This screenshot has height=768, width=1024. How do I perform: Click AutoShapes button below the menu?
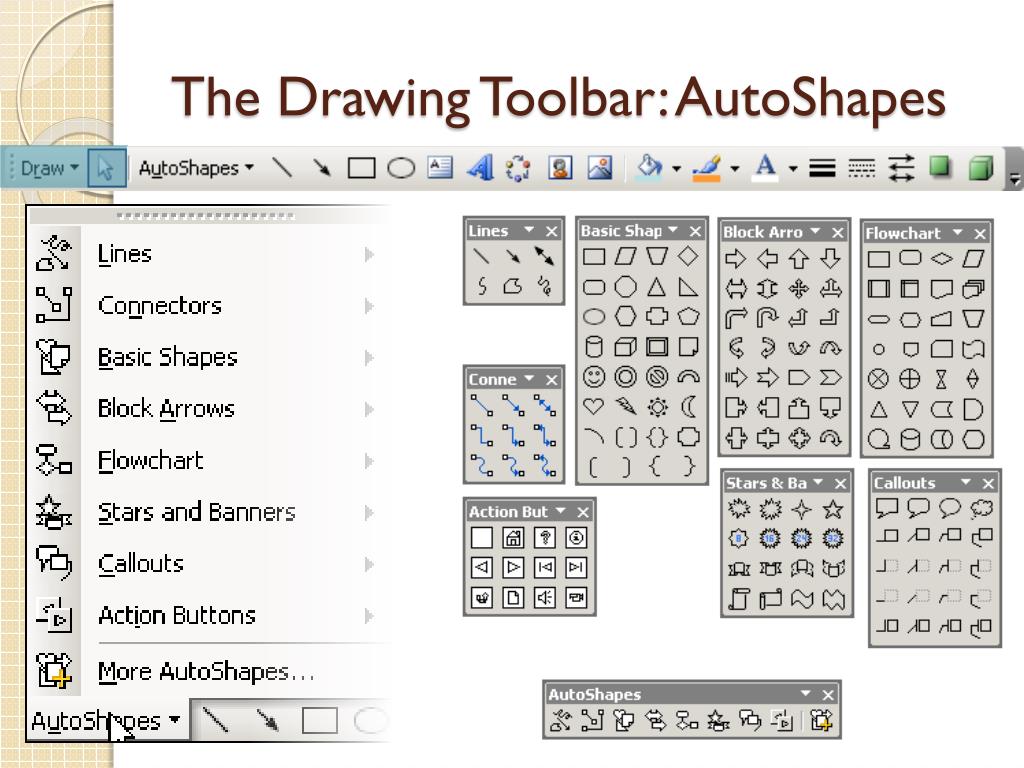click(x=106, y=720)
